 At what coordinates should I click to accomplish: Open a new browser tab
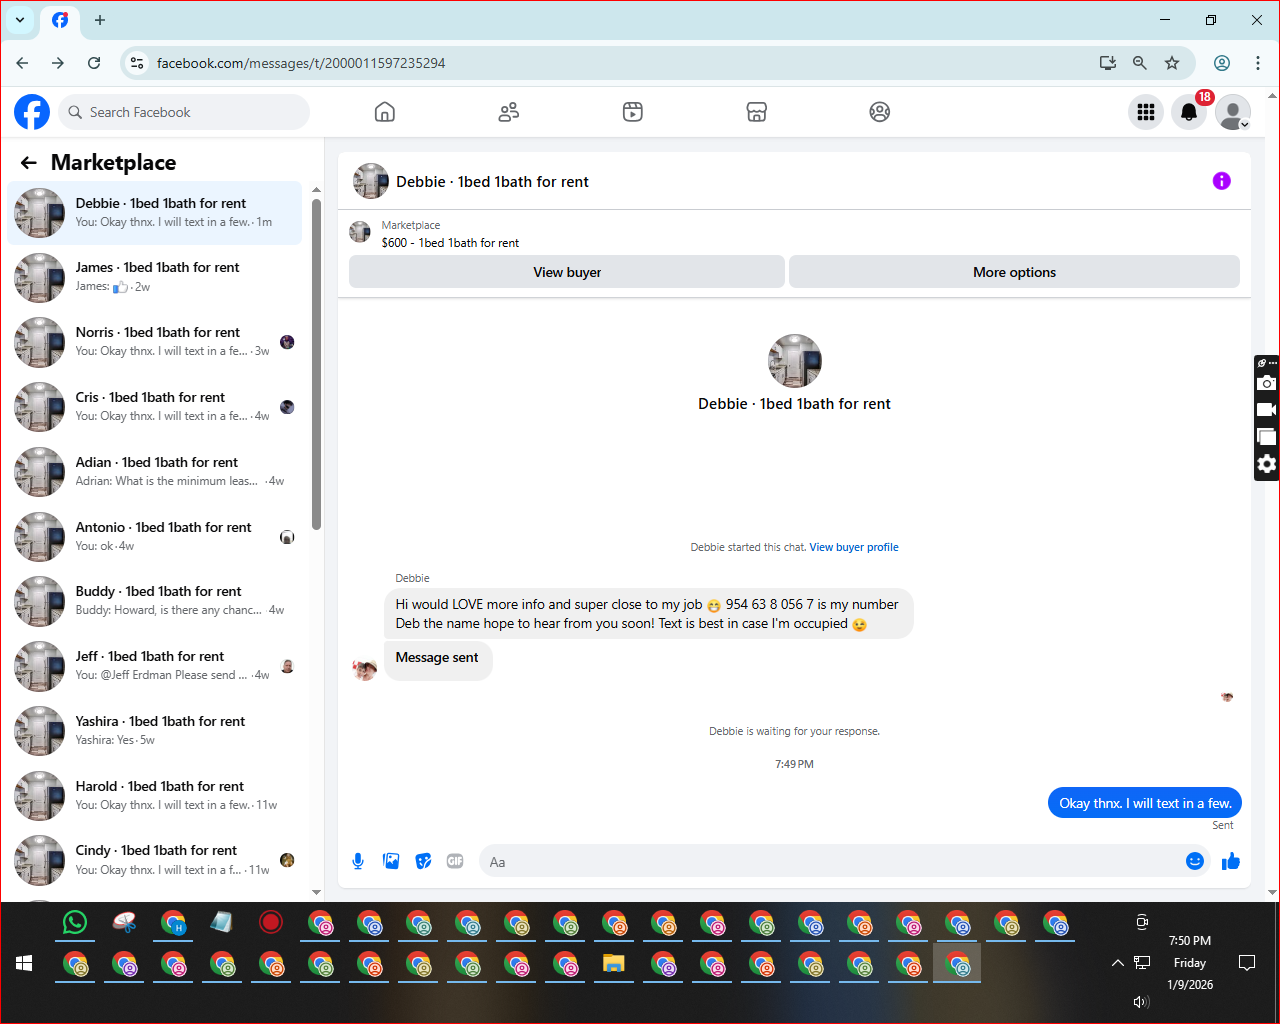(x=100, y=20)
